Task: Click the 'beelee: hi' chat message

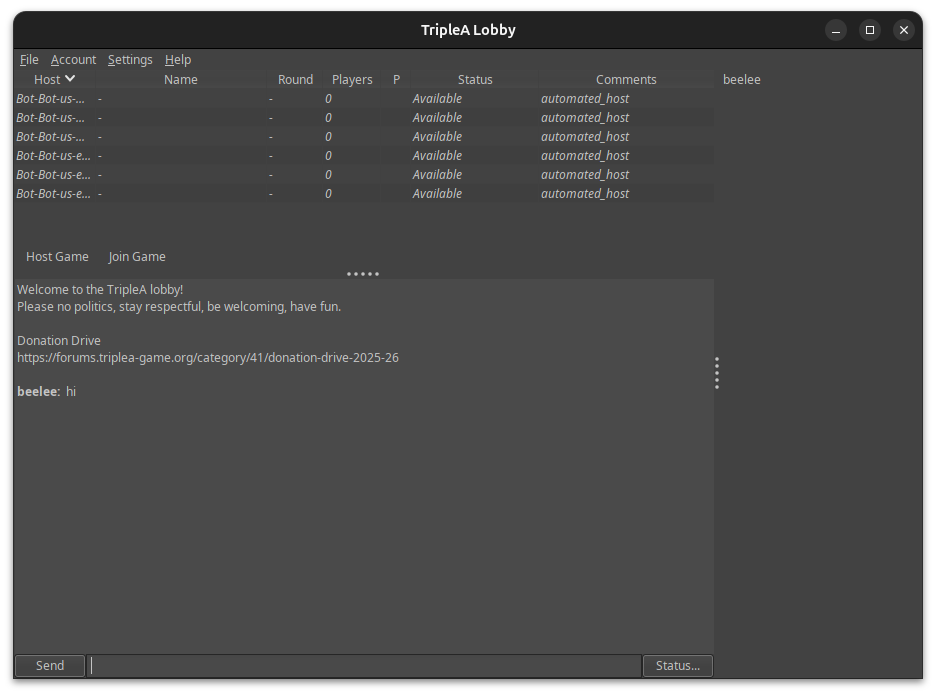Action: (x=47, y=392)
